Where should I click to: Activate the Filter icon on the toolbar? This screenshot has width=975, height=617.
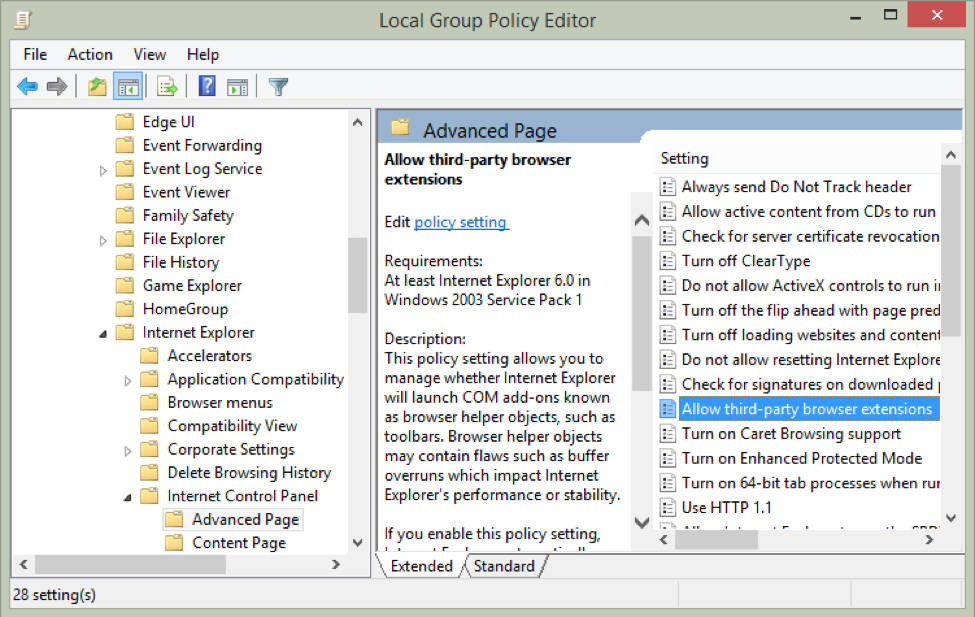click(277, 86)
